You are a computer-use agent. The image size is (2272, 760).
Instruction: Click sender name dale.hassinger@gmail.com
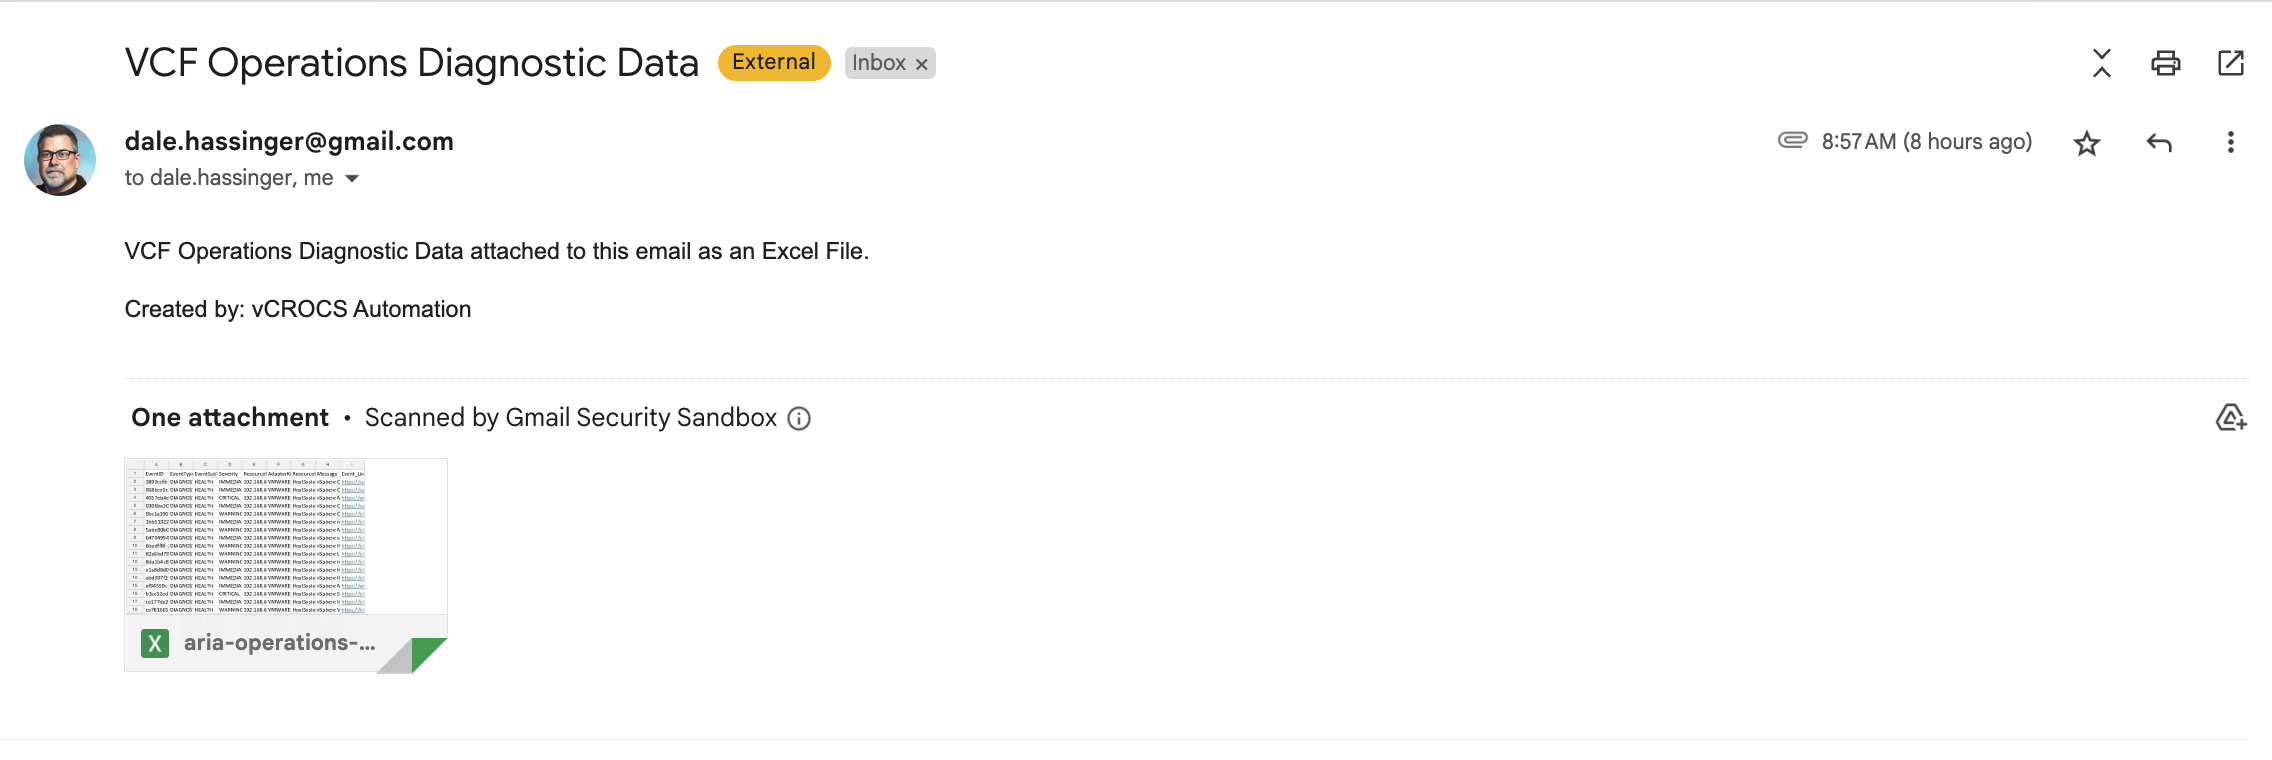(289, 141)
